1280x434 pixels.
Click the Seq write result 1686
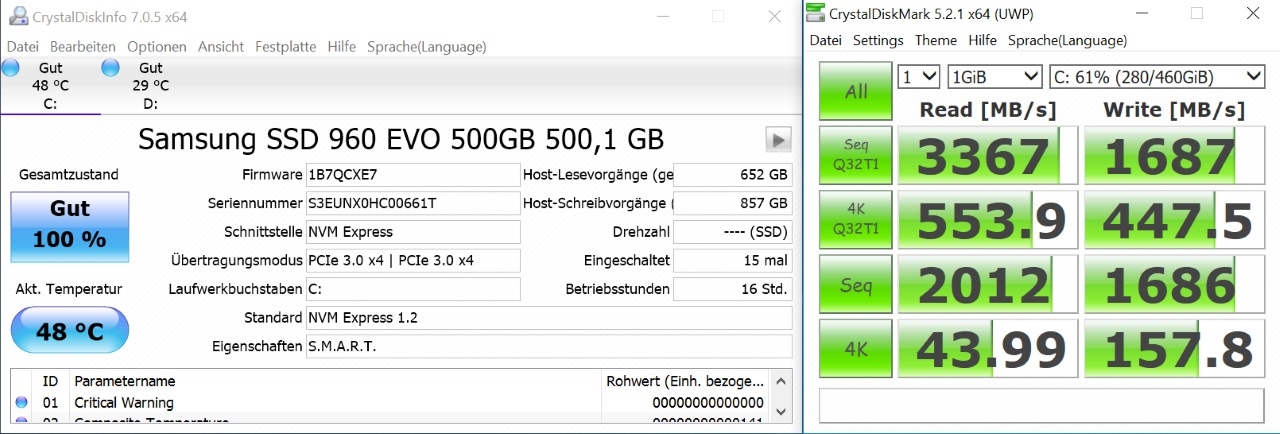click(x=1175, y=285)
